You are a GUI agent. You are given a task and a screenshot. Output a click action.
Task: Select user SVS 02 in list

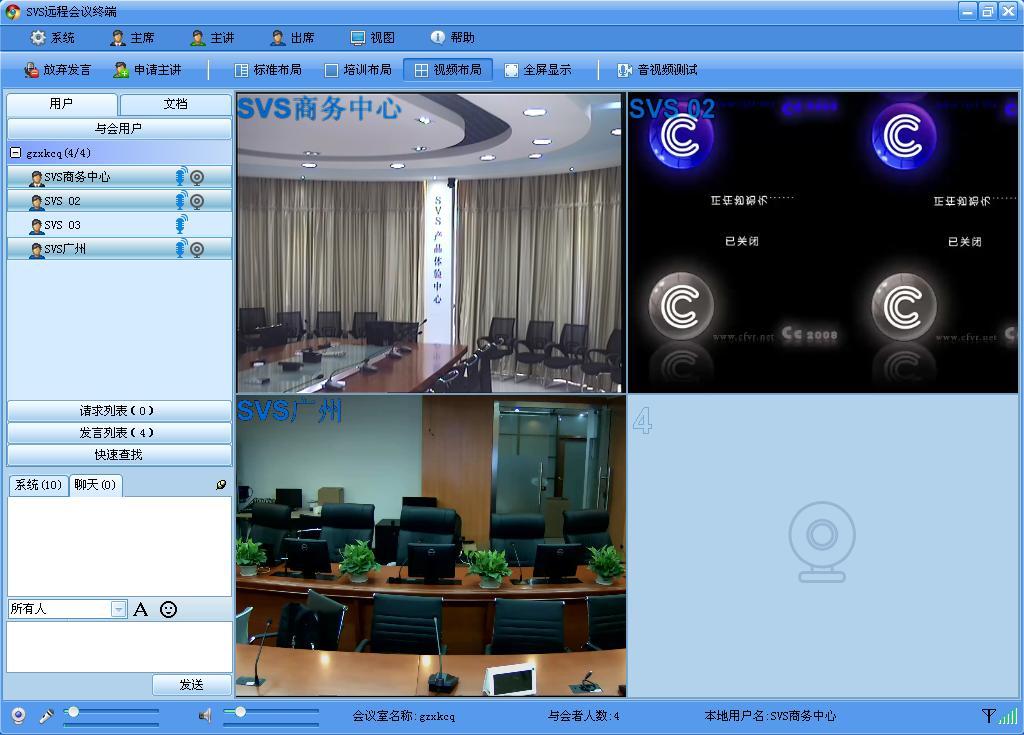pyautogui.click(x=119, y=201)
